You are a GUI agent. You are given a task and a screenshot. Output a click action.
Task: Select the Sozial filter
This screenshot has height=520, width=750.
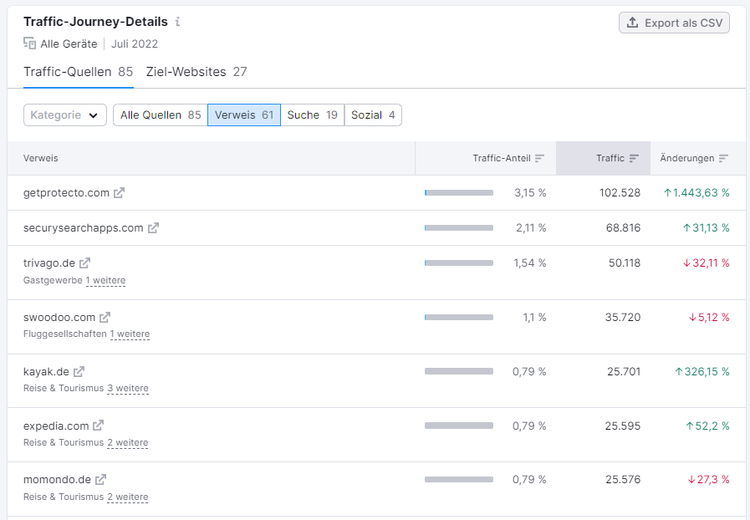pyautogui.click(x=373, y=115)
